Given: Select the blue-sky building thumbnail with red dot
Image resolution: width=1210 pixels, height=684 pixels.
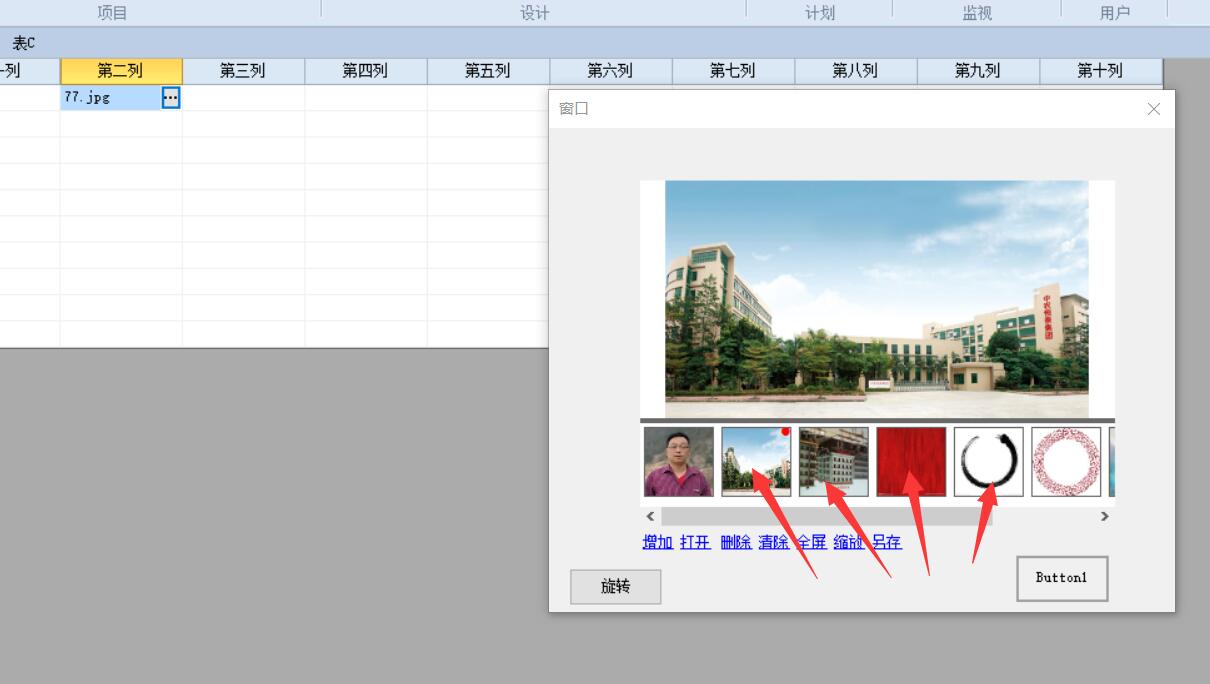Looking at the screenshot, I should coord(756,462).
